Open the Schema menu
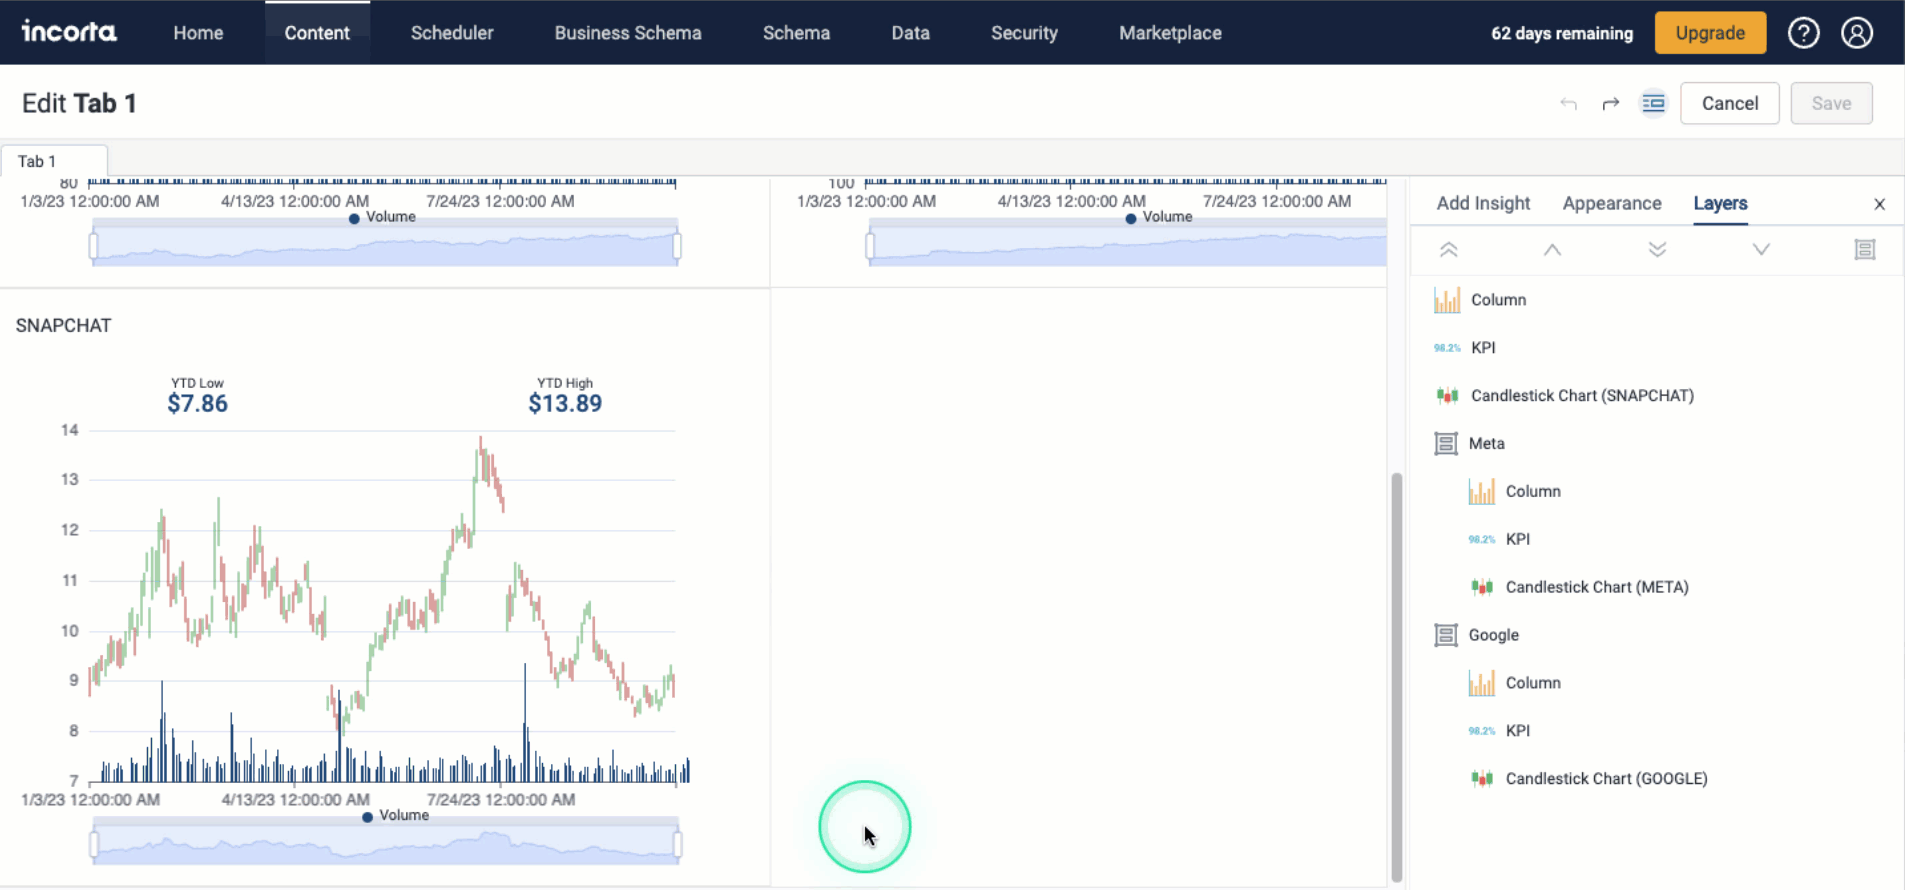Screen dimensions: 1905x890 pyautogui.click(x=796, y=33)
